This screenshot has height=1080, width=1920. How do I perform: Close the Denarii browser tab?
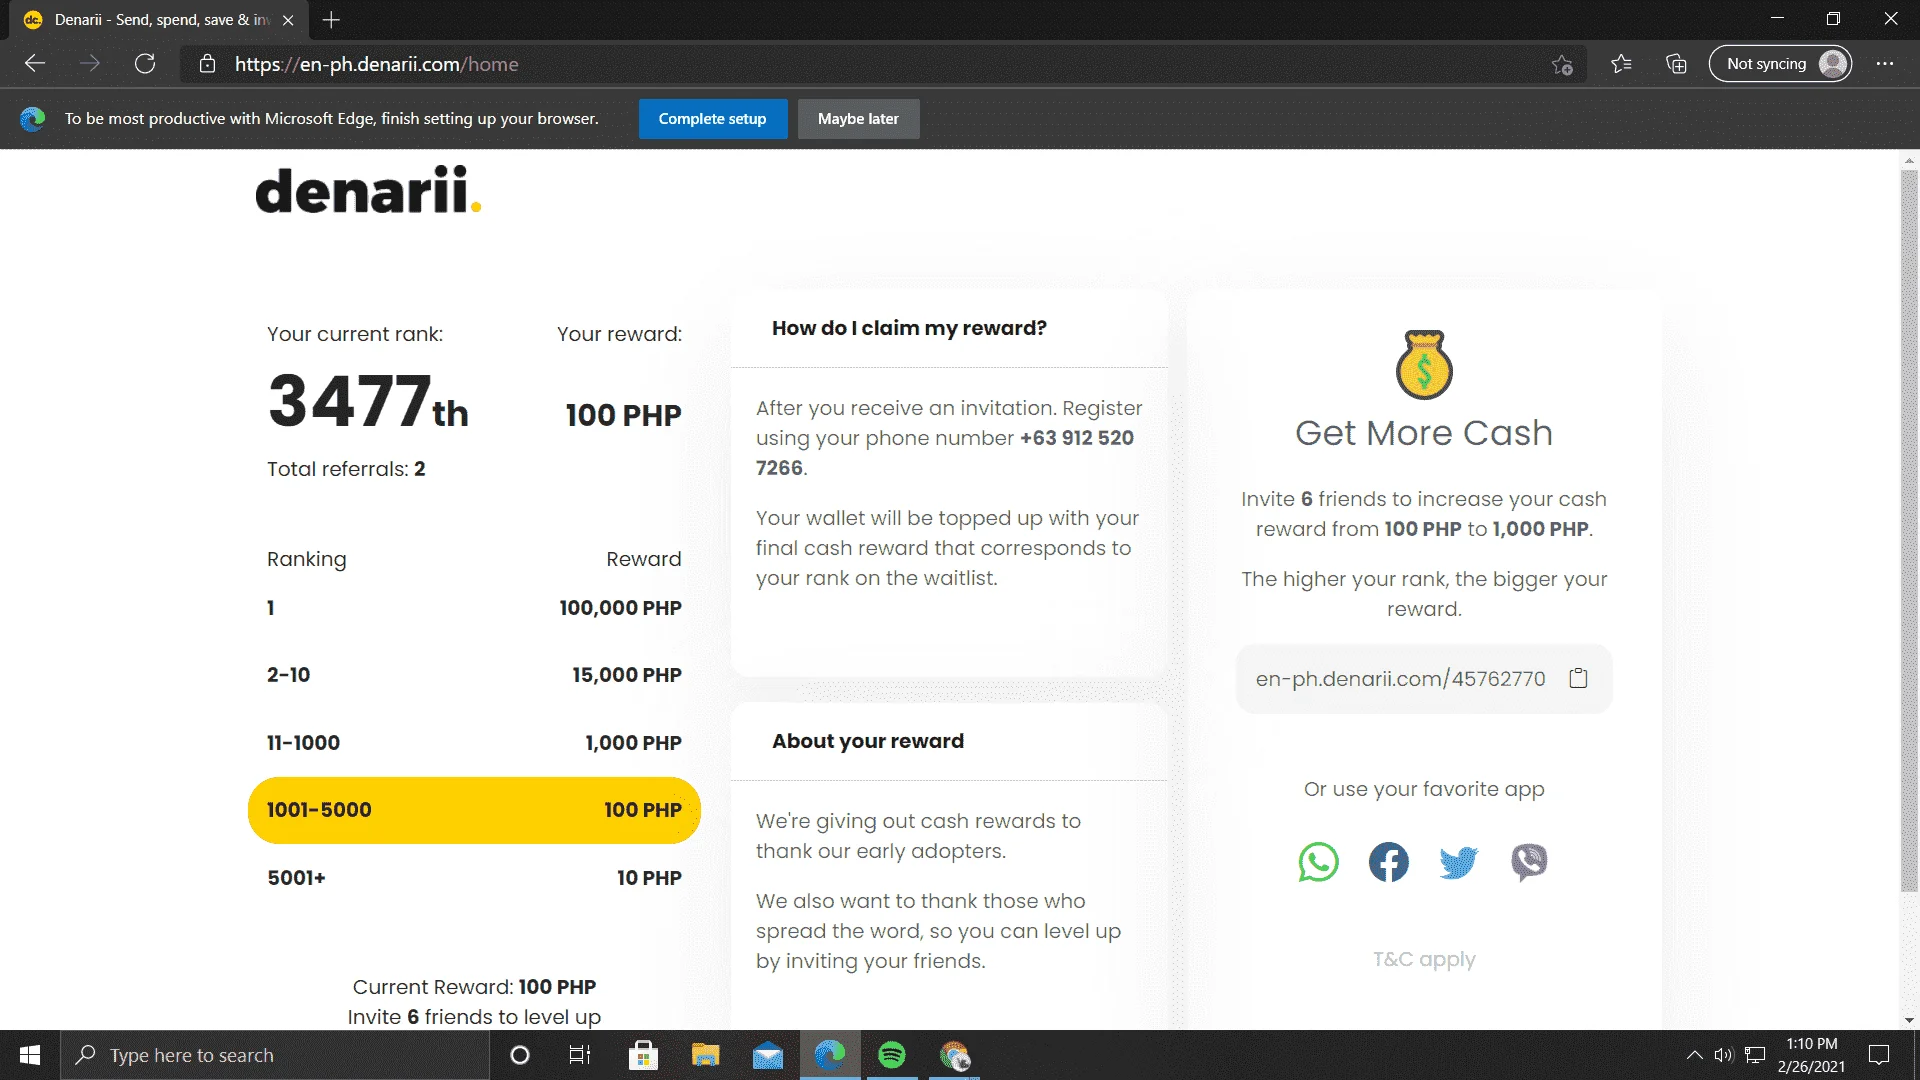tap(288, 20)
